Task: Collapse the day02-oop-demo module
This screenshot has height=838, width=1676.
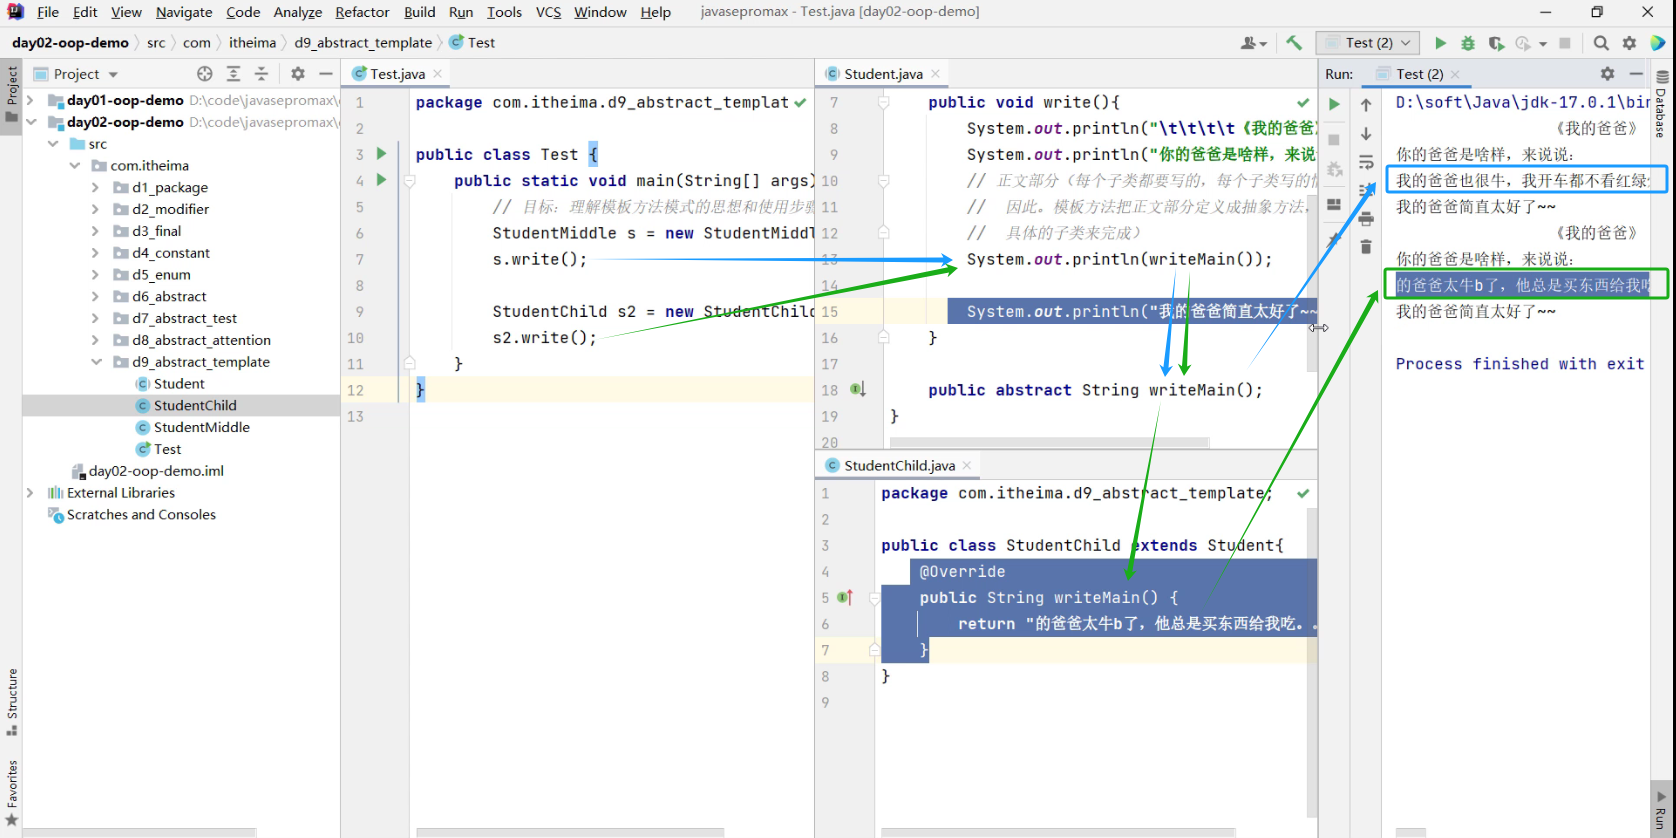Action: coord(30,122)
